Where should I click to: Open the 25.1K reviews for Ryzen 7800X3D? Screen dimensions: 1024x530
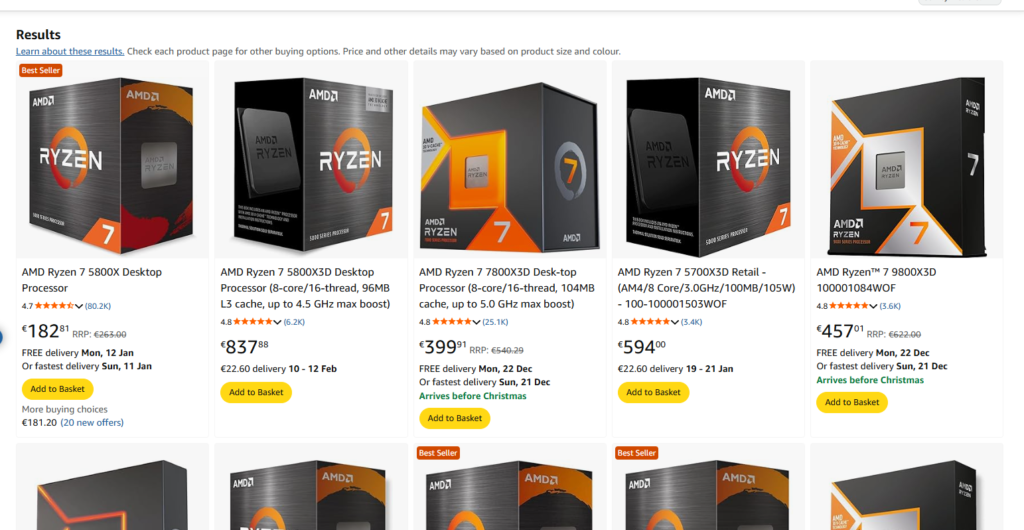coord(495,322)
